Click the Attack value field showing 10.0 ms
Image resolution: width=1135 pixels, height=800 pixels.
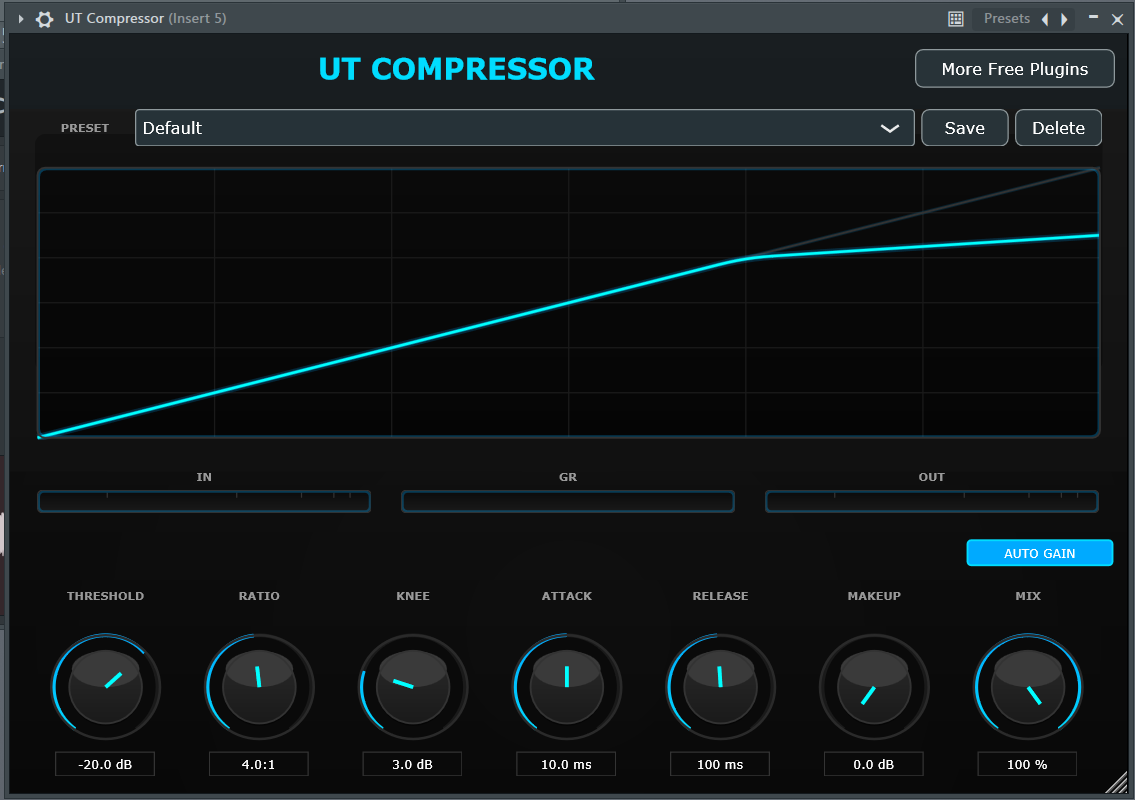pyautogui.click(x=566, y=764)
